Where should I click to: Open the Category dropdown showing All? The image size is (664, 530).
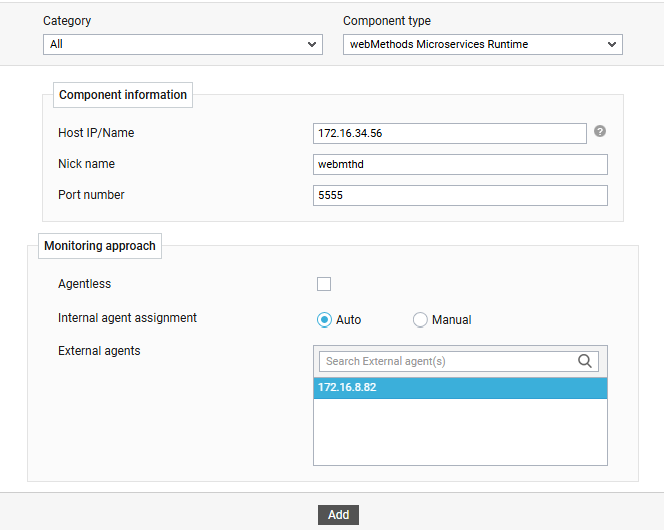pos(182,44)
